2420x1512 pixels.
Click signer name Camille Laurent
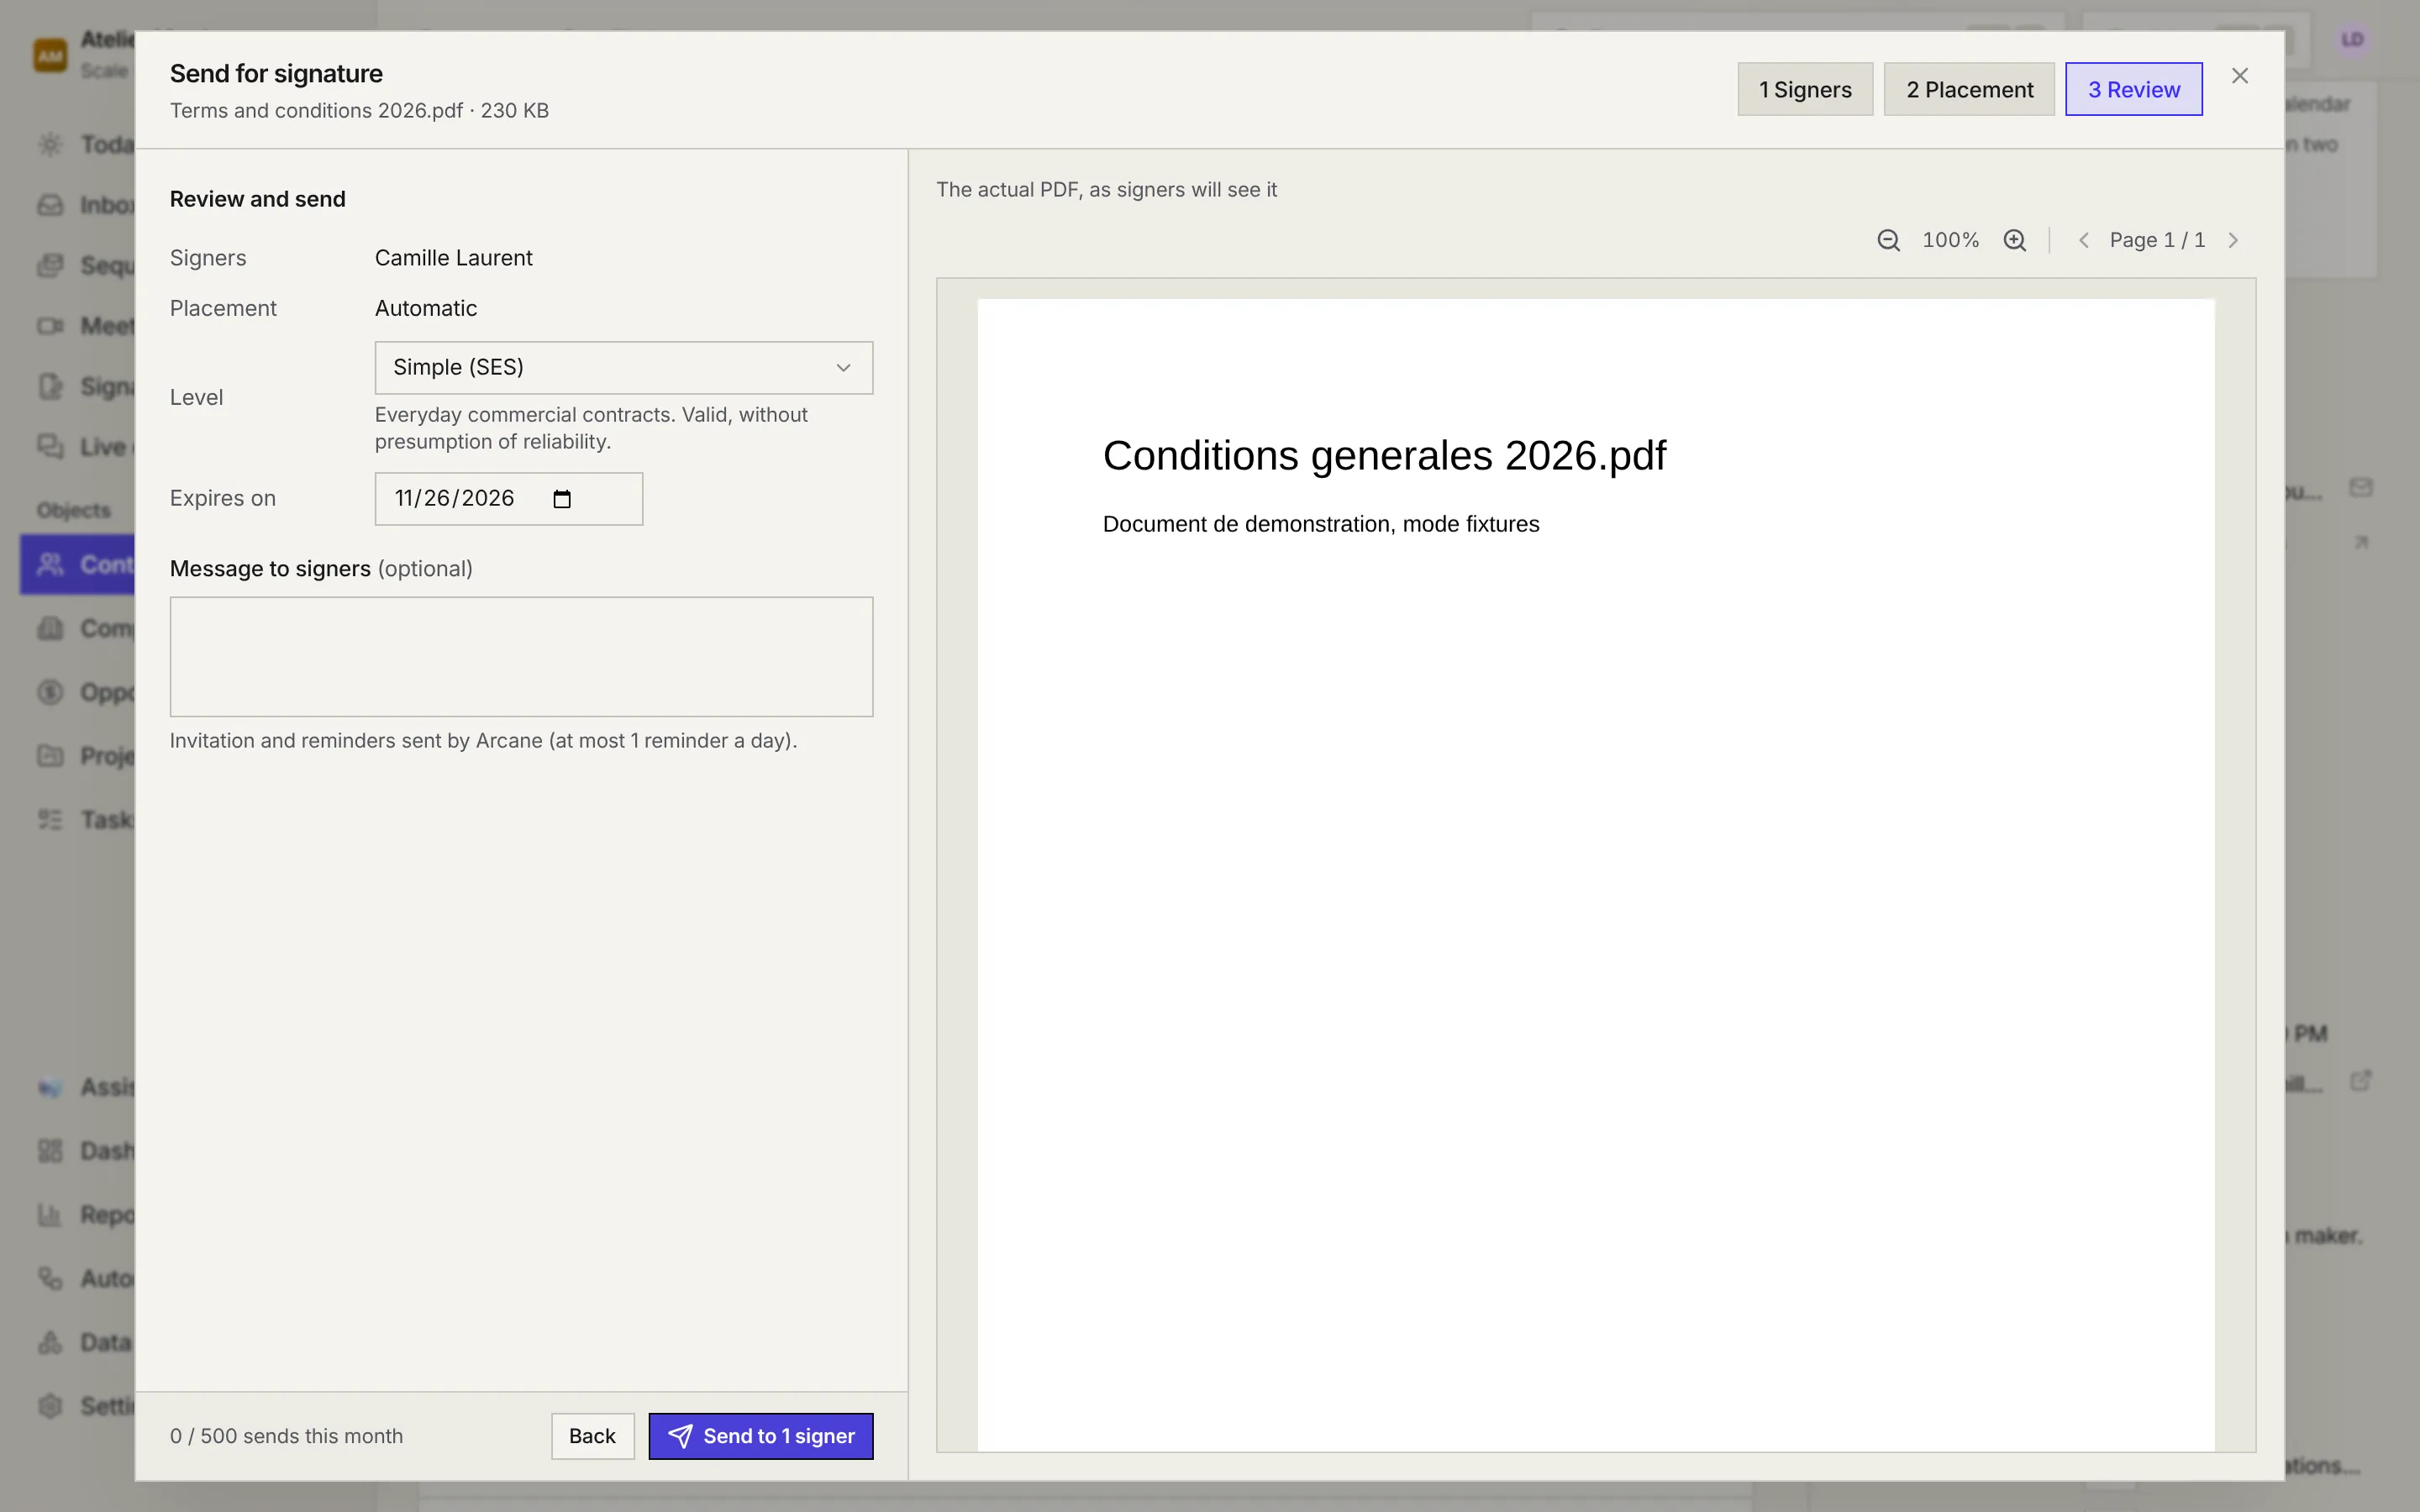(x=454, y=258)
